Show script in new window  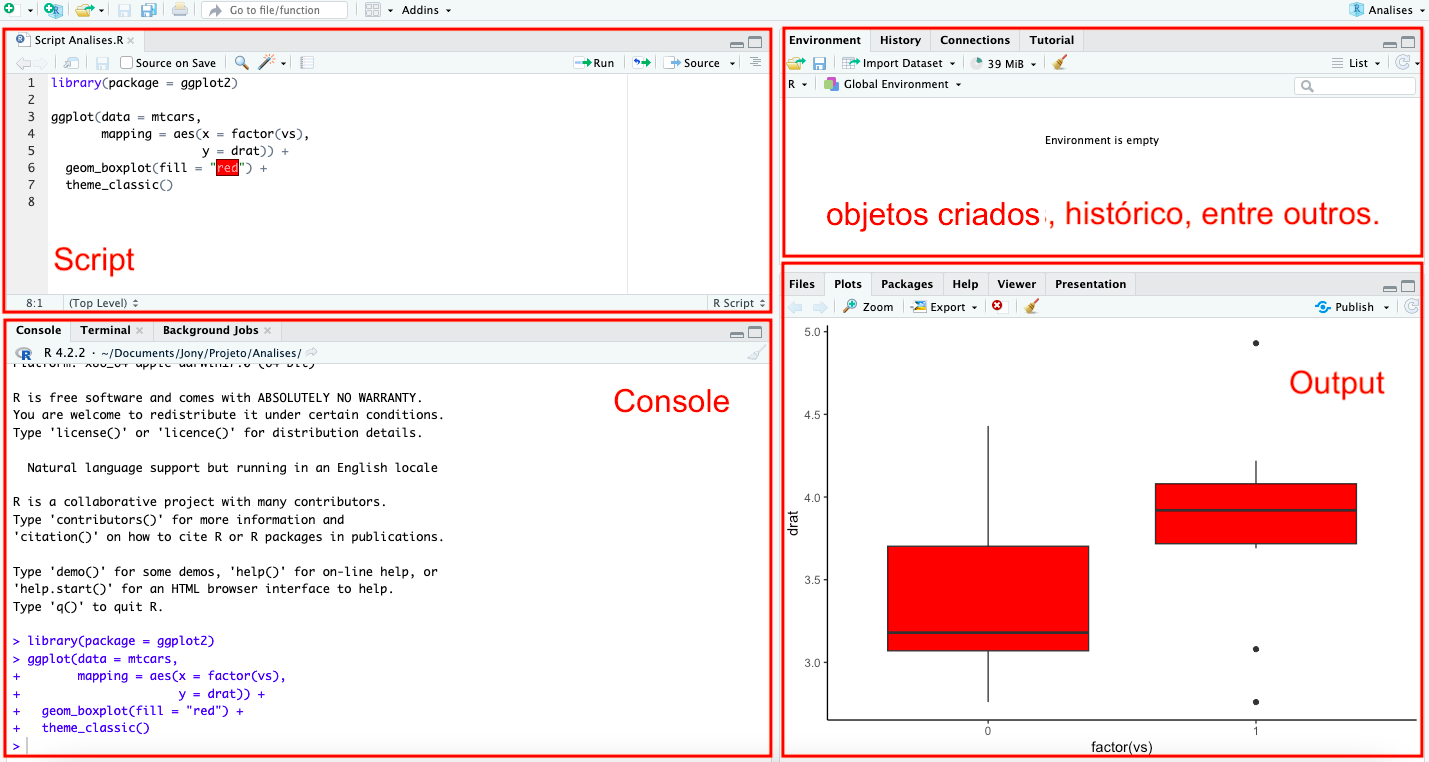click(x=71, y=63)
